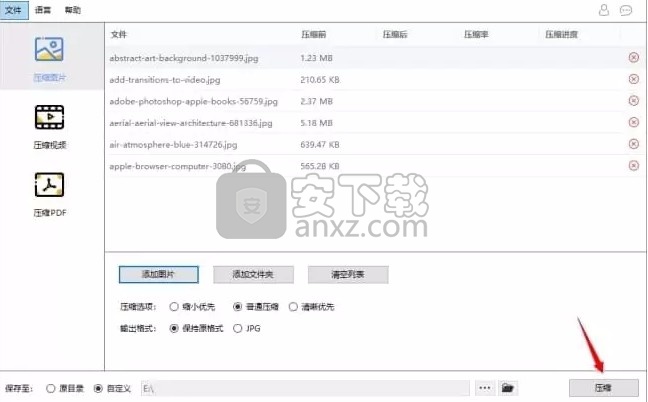
Task: Click the user account icon
Action: (x=603, y=10)
